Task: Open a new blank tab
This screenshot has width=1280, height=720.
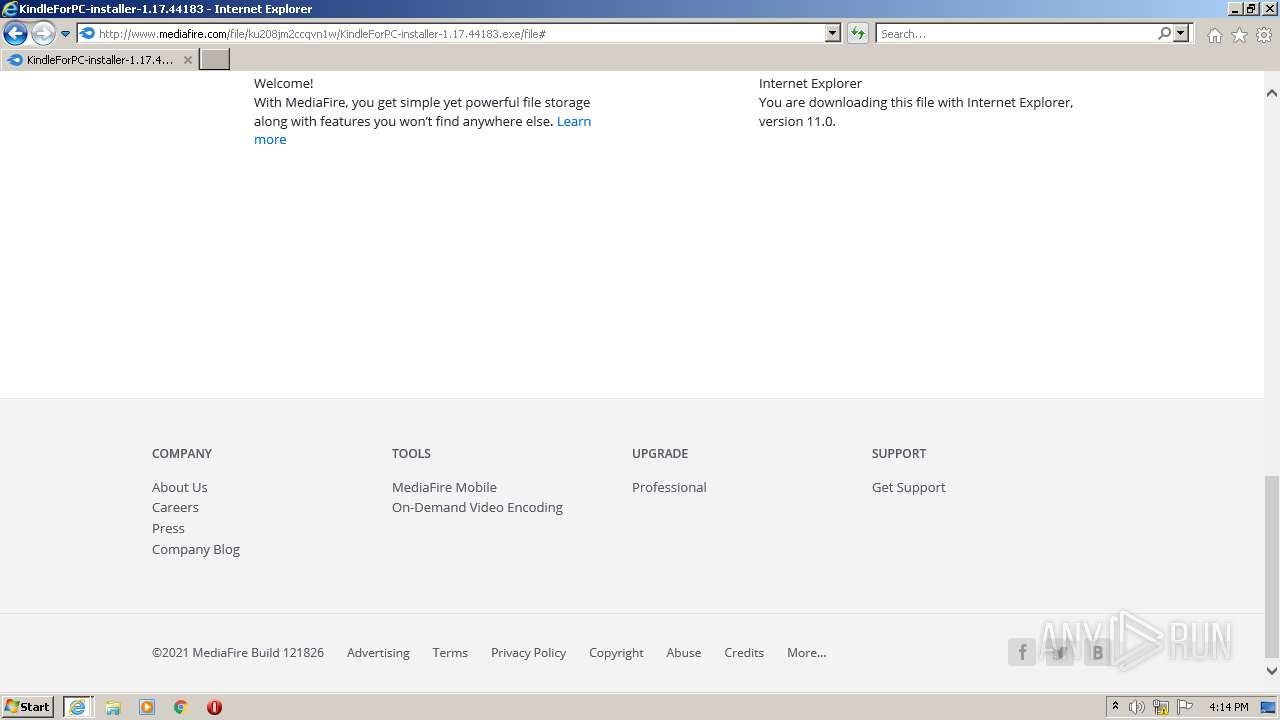Action: pyautogui.click(x=215, y=59)
